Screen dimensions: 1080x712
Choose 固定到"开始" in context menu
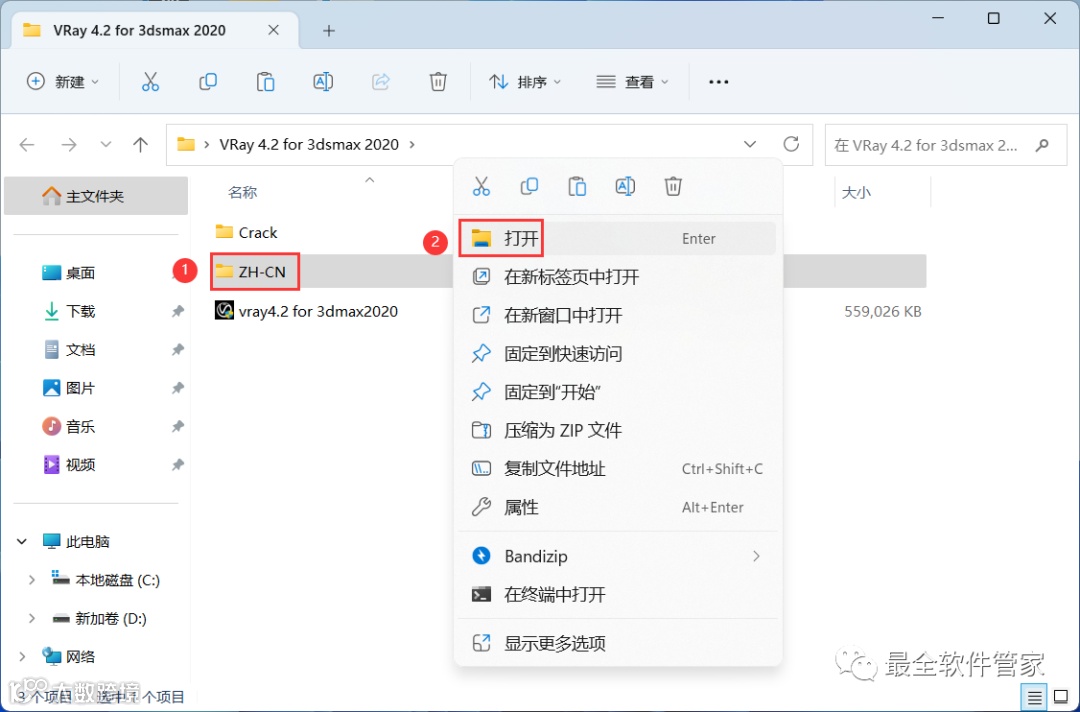coord(618,392)
